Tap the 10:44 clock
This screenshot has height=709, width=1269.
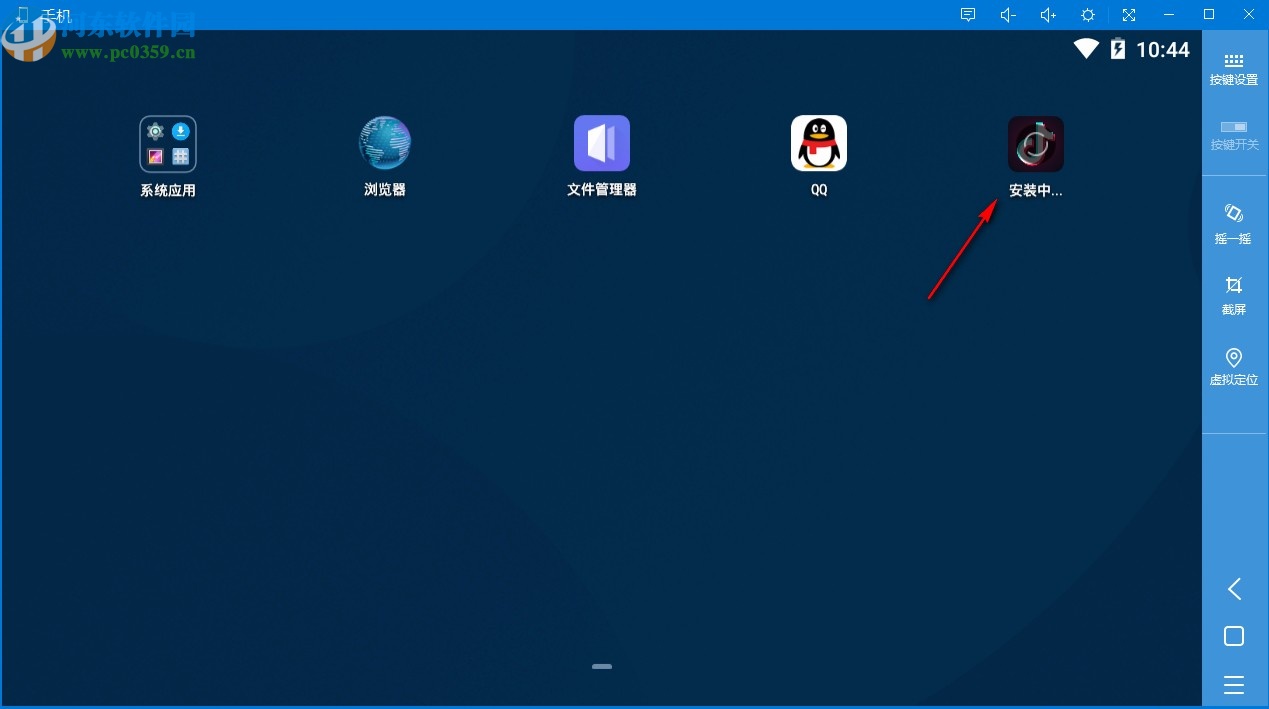click(x=1163, y=50)
